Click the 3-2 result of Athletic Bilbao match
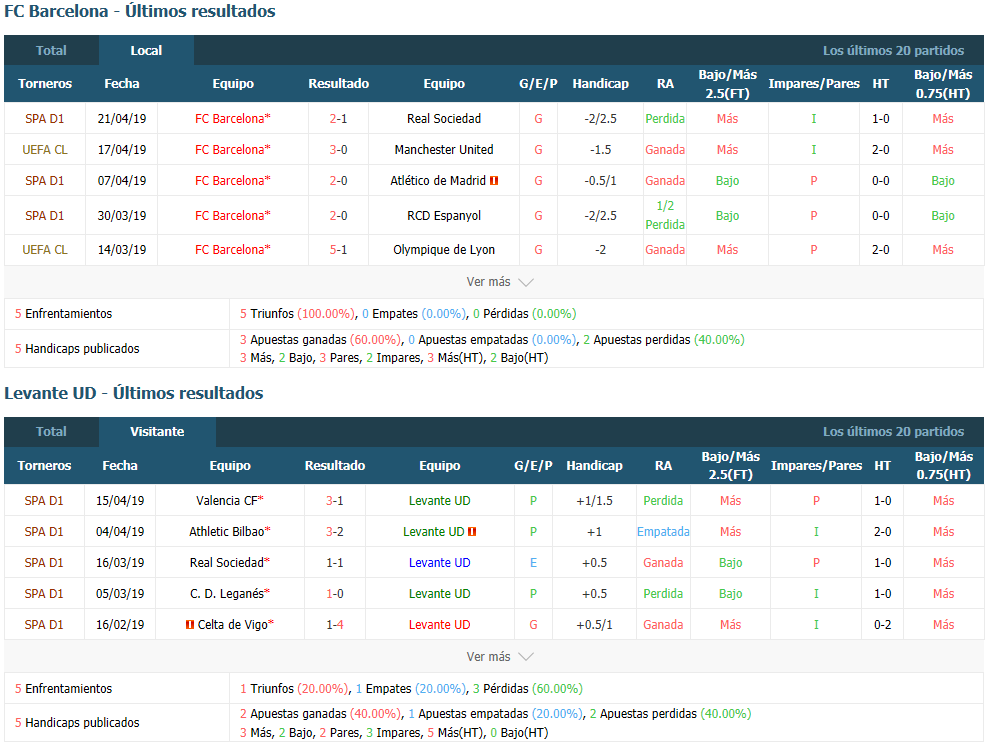The width and height of the screenshot is (989, 745). [334, 532]
